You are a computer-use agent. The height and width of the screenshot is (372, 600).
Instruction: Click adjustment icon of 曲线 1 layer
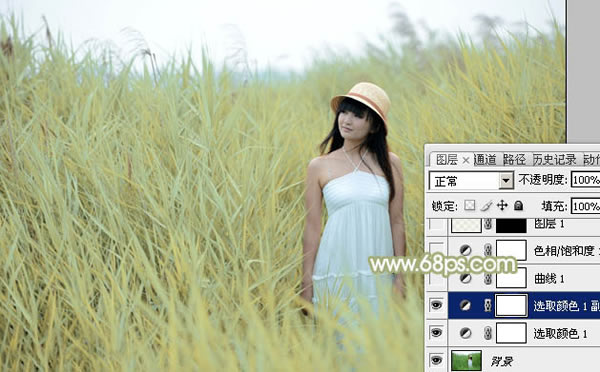point(465,278)
